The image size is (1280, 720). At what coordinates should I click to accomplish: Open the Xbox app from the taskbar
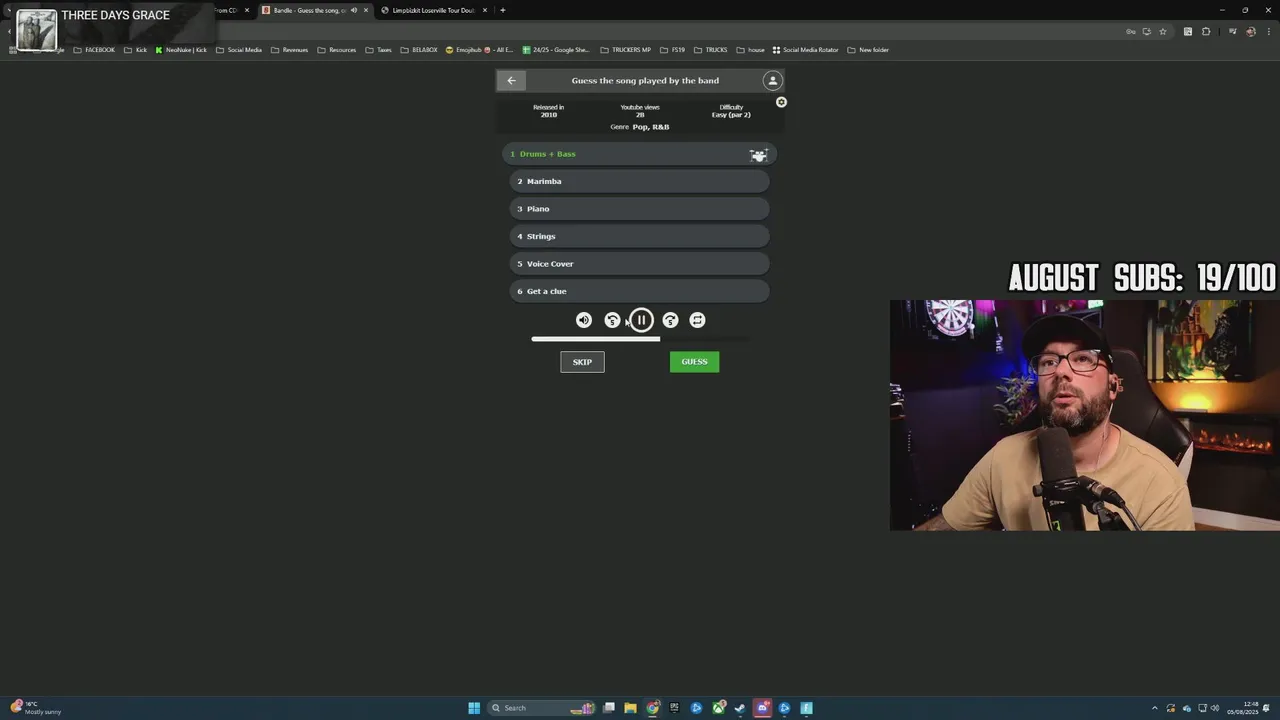coord(718,708)
